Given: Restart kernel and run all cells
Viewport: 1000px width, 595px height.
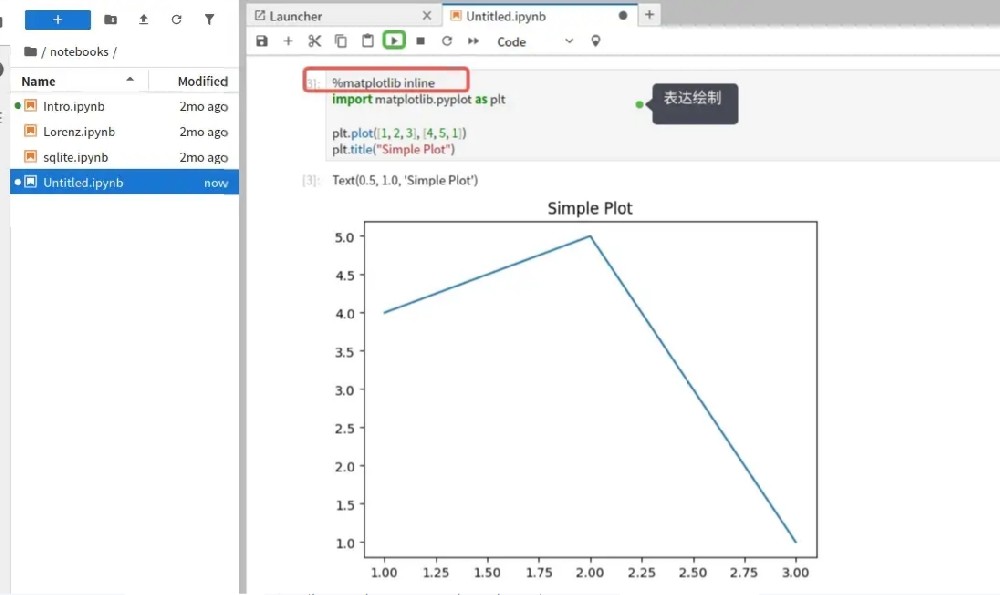Looking at the screenshot, I should [x=473, y=41].
